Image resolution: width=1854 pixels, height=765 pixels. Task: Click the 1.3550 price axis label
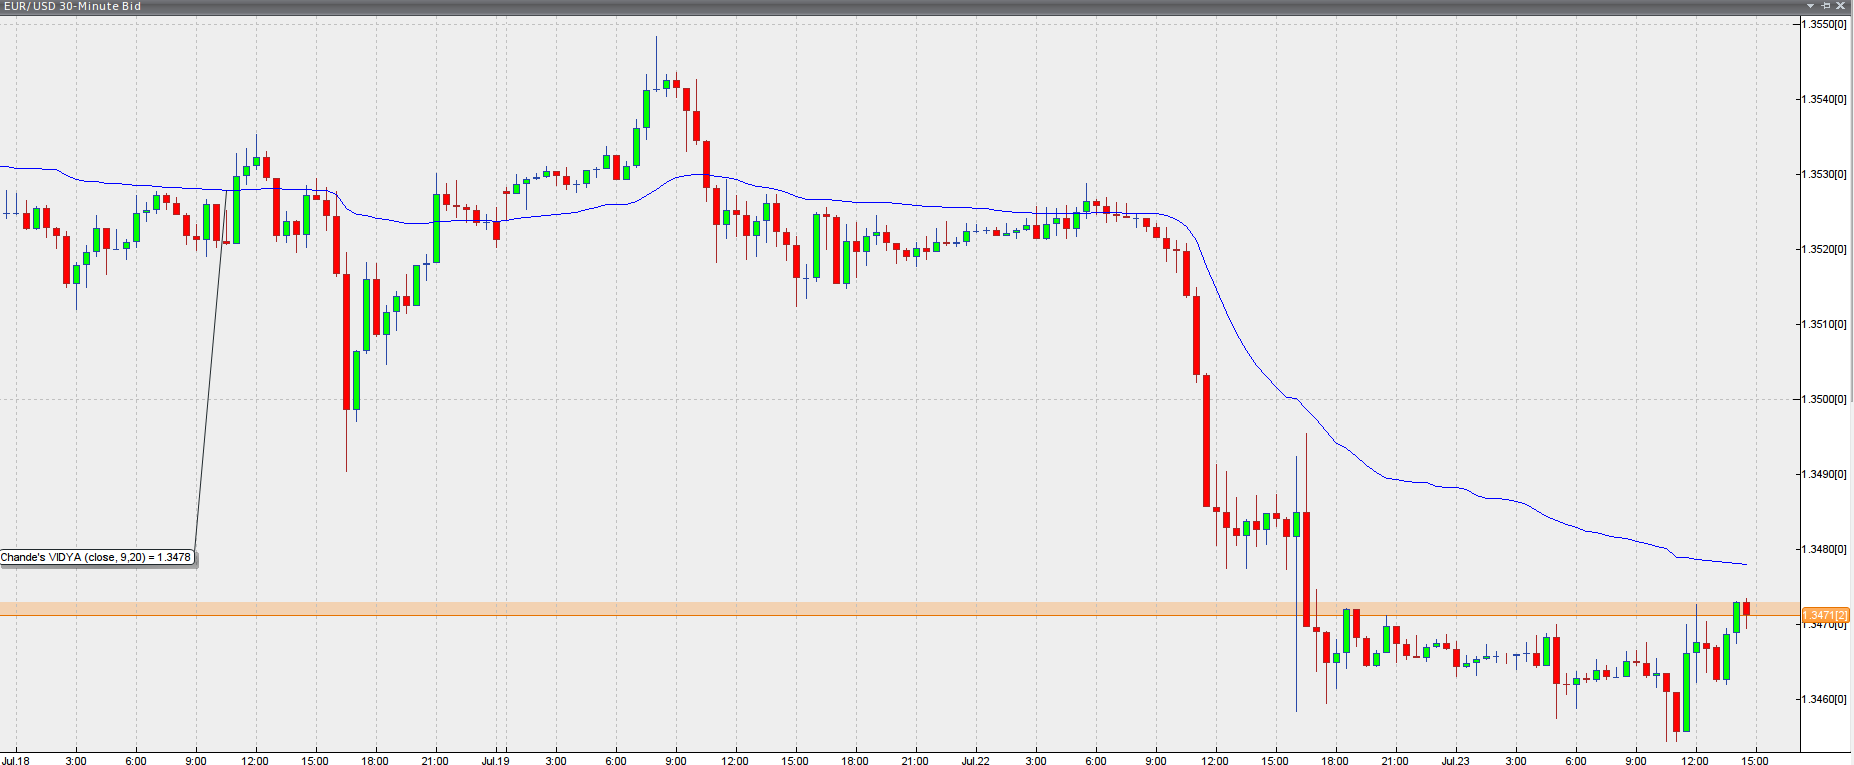tap(1825, 24)
